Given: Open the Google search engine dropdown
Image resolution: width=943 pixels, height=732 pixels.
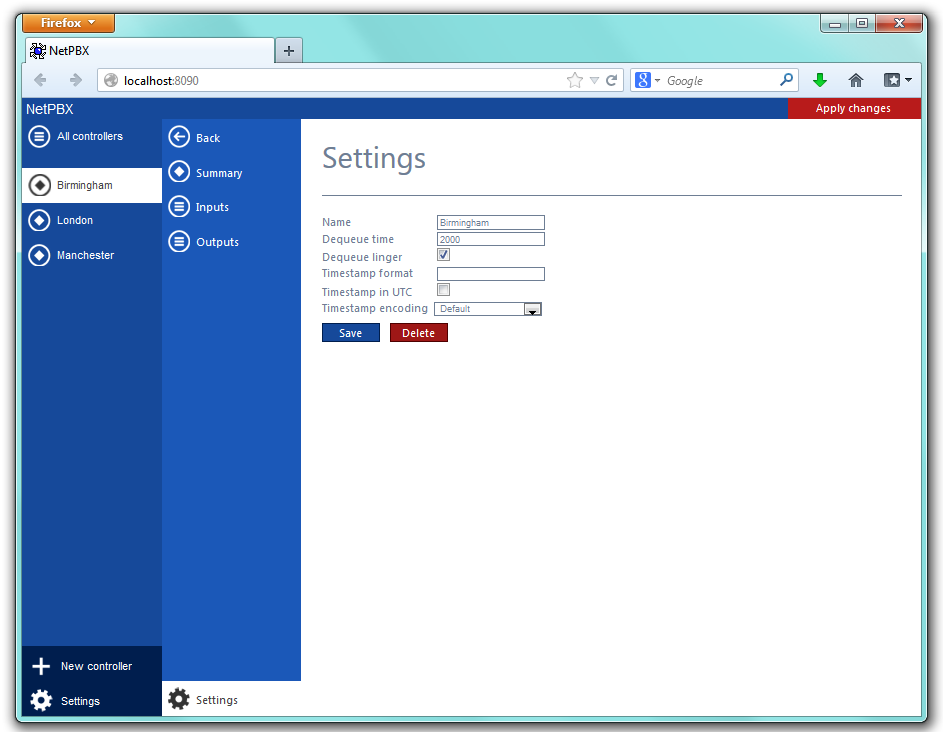Looking at the screenshot, I should point(648,81).
